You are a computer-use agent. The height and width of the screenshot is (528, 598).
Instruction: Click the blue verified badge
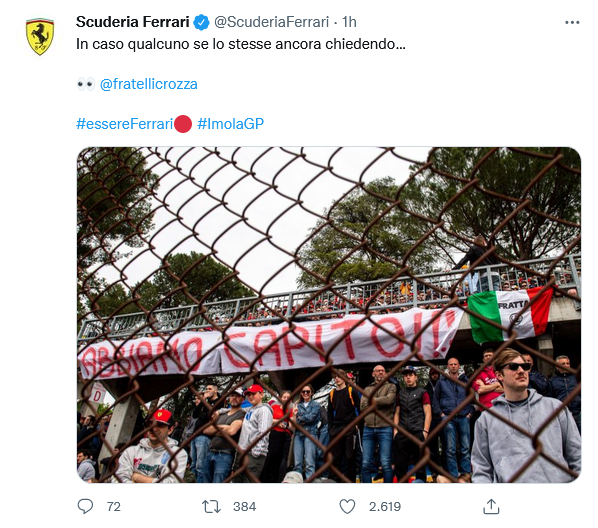[x=201, y=22]
